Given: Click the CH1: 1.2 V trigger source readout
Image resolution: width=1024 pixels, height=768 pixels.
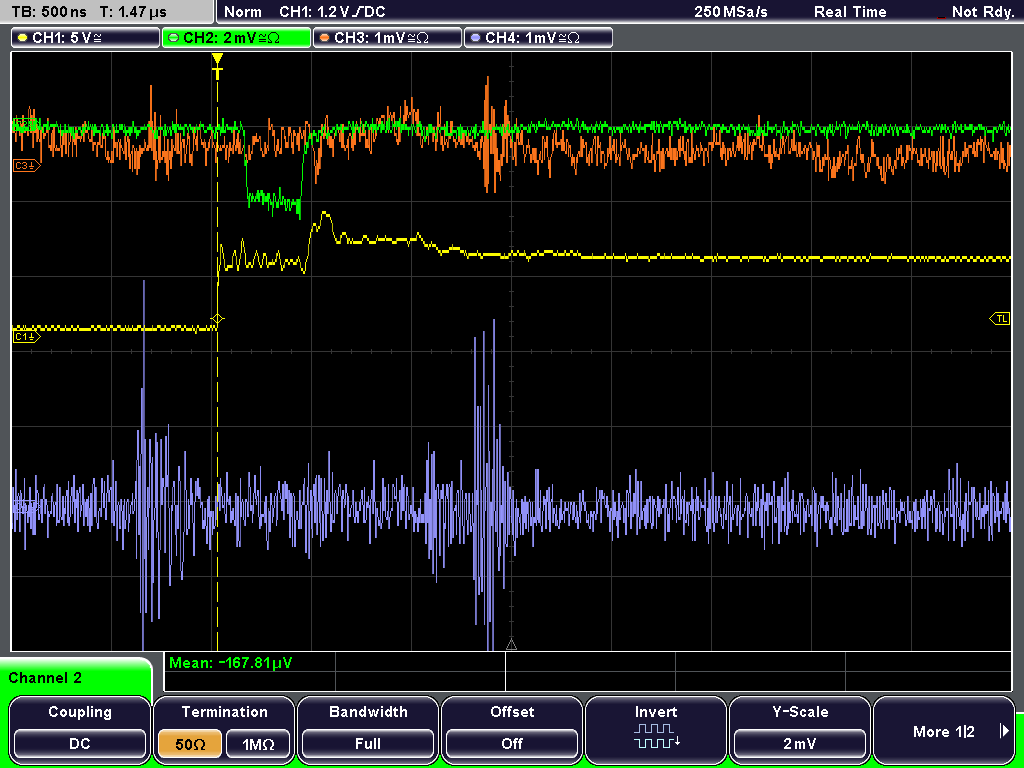Looking at the screenshot, I should click(332, 12).
